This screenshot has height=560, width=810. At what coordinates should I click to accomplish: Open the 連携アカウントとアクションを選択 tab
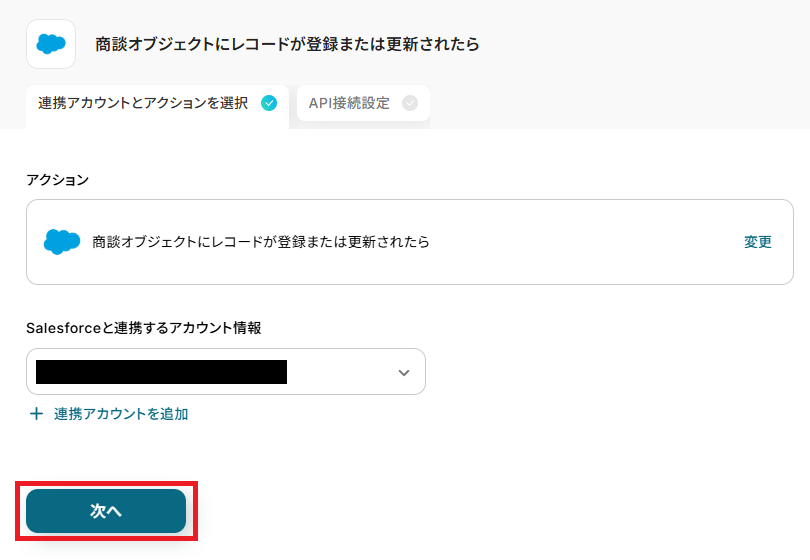[x=142, y=103]
